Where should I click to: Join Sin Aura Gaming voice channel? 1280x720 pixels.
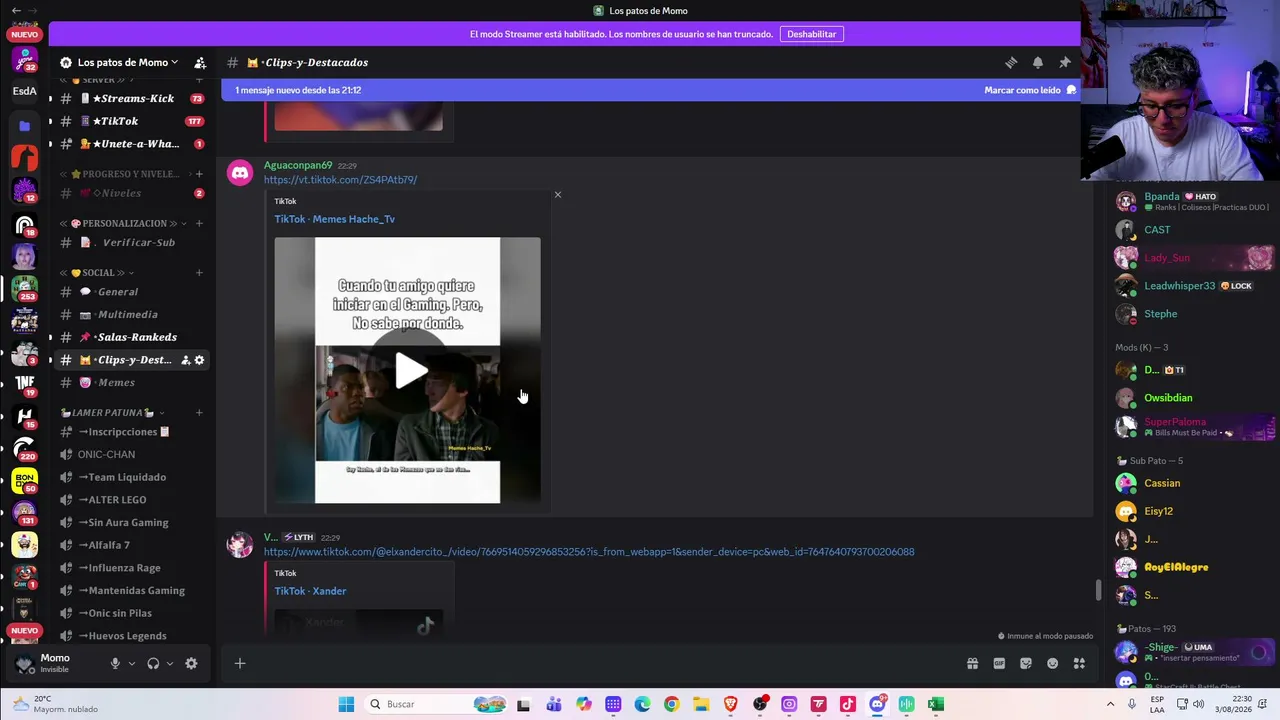click(131, 522)
